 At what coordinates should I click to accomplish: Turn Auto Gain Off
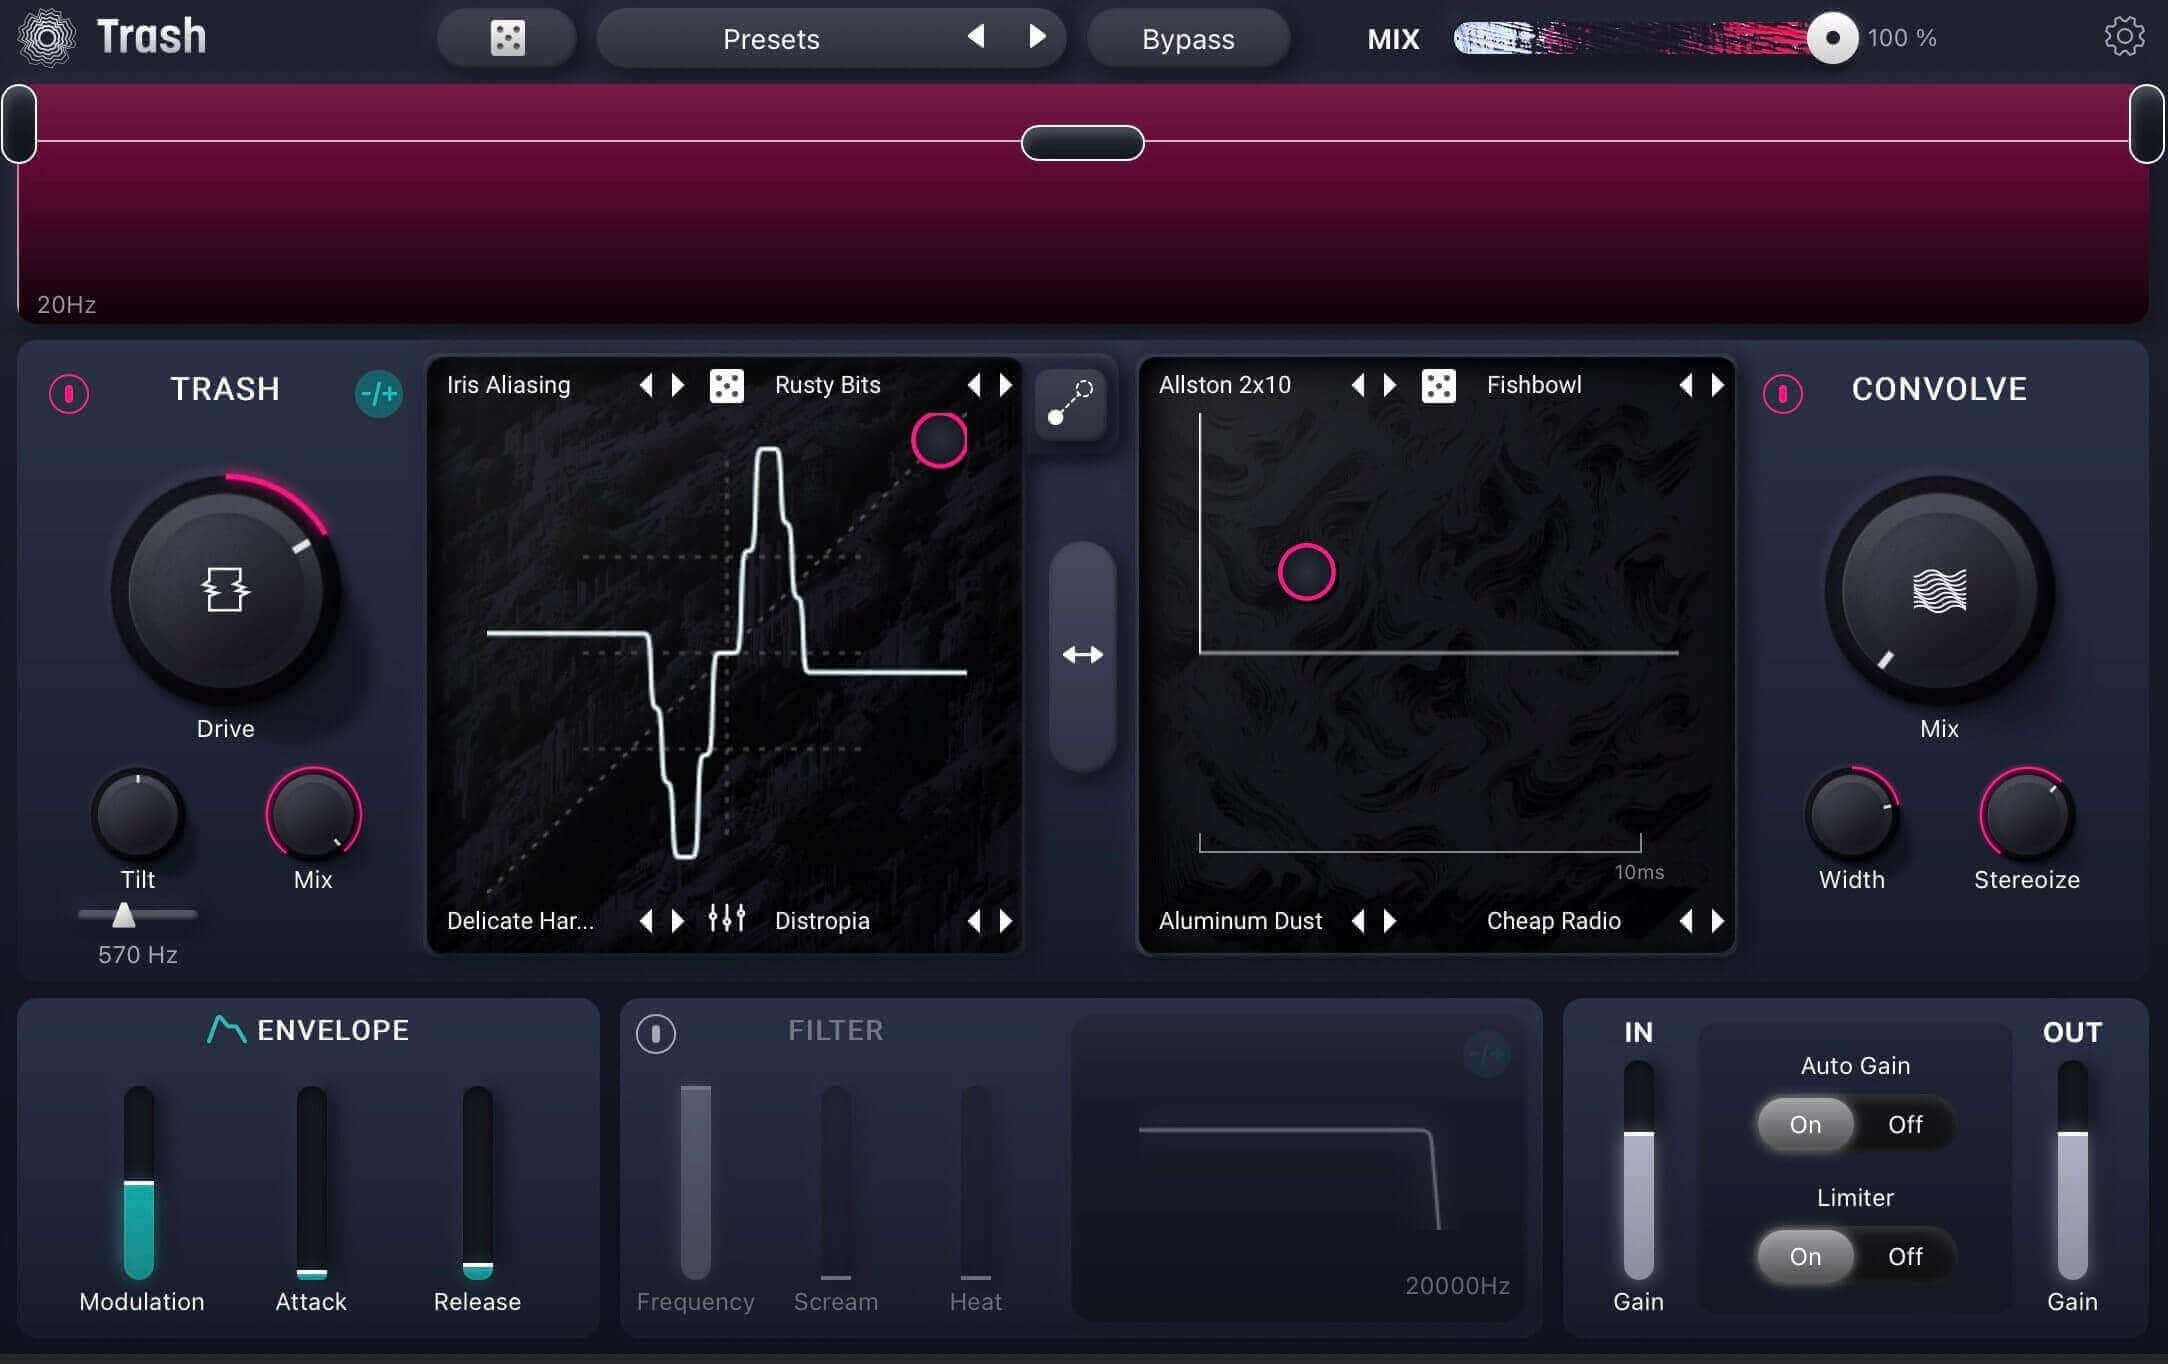(1905, 1125)
